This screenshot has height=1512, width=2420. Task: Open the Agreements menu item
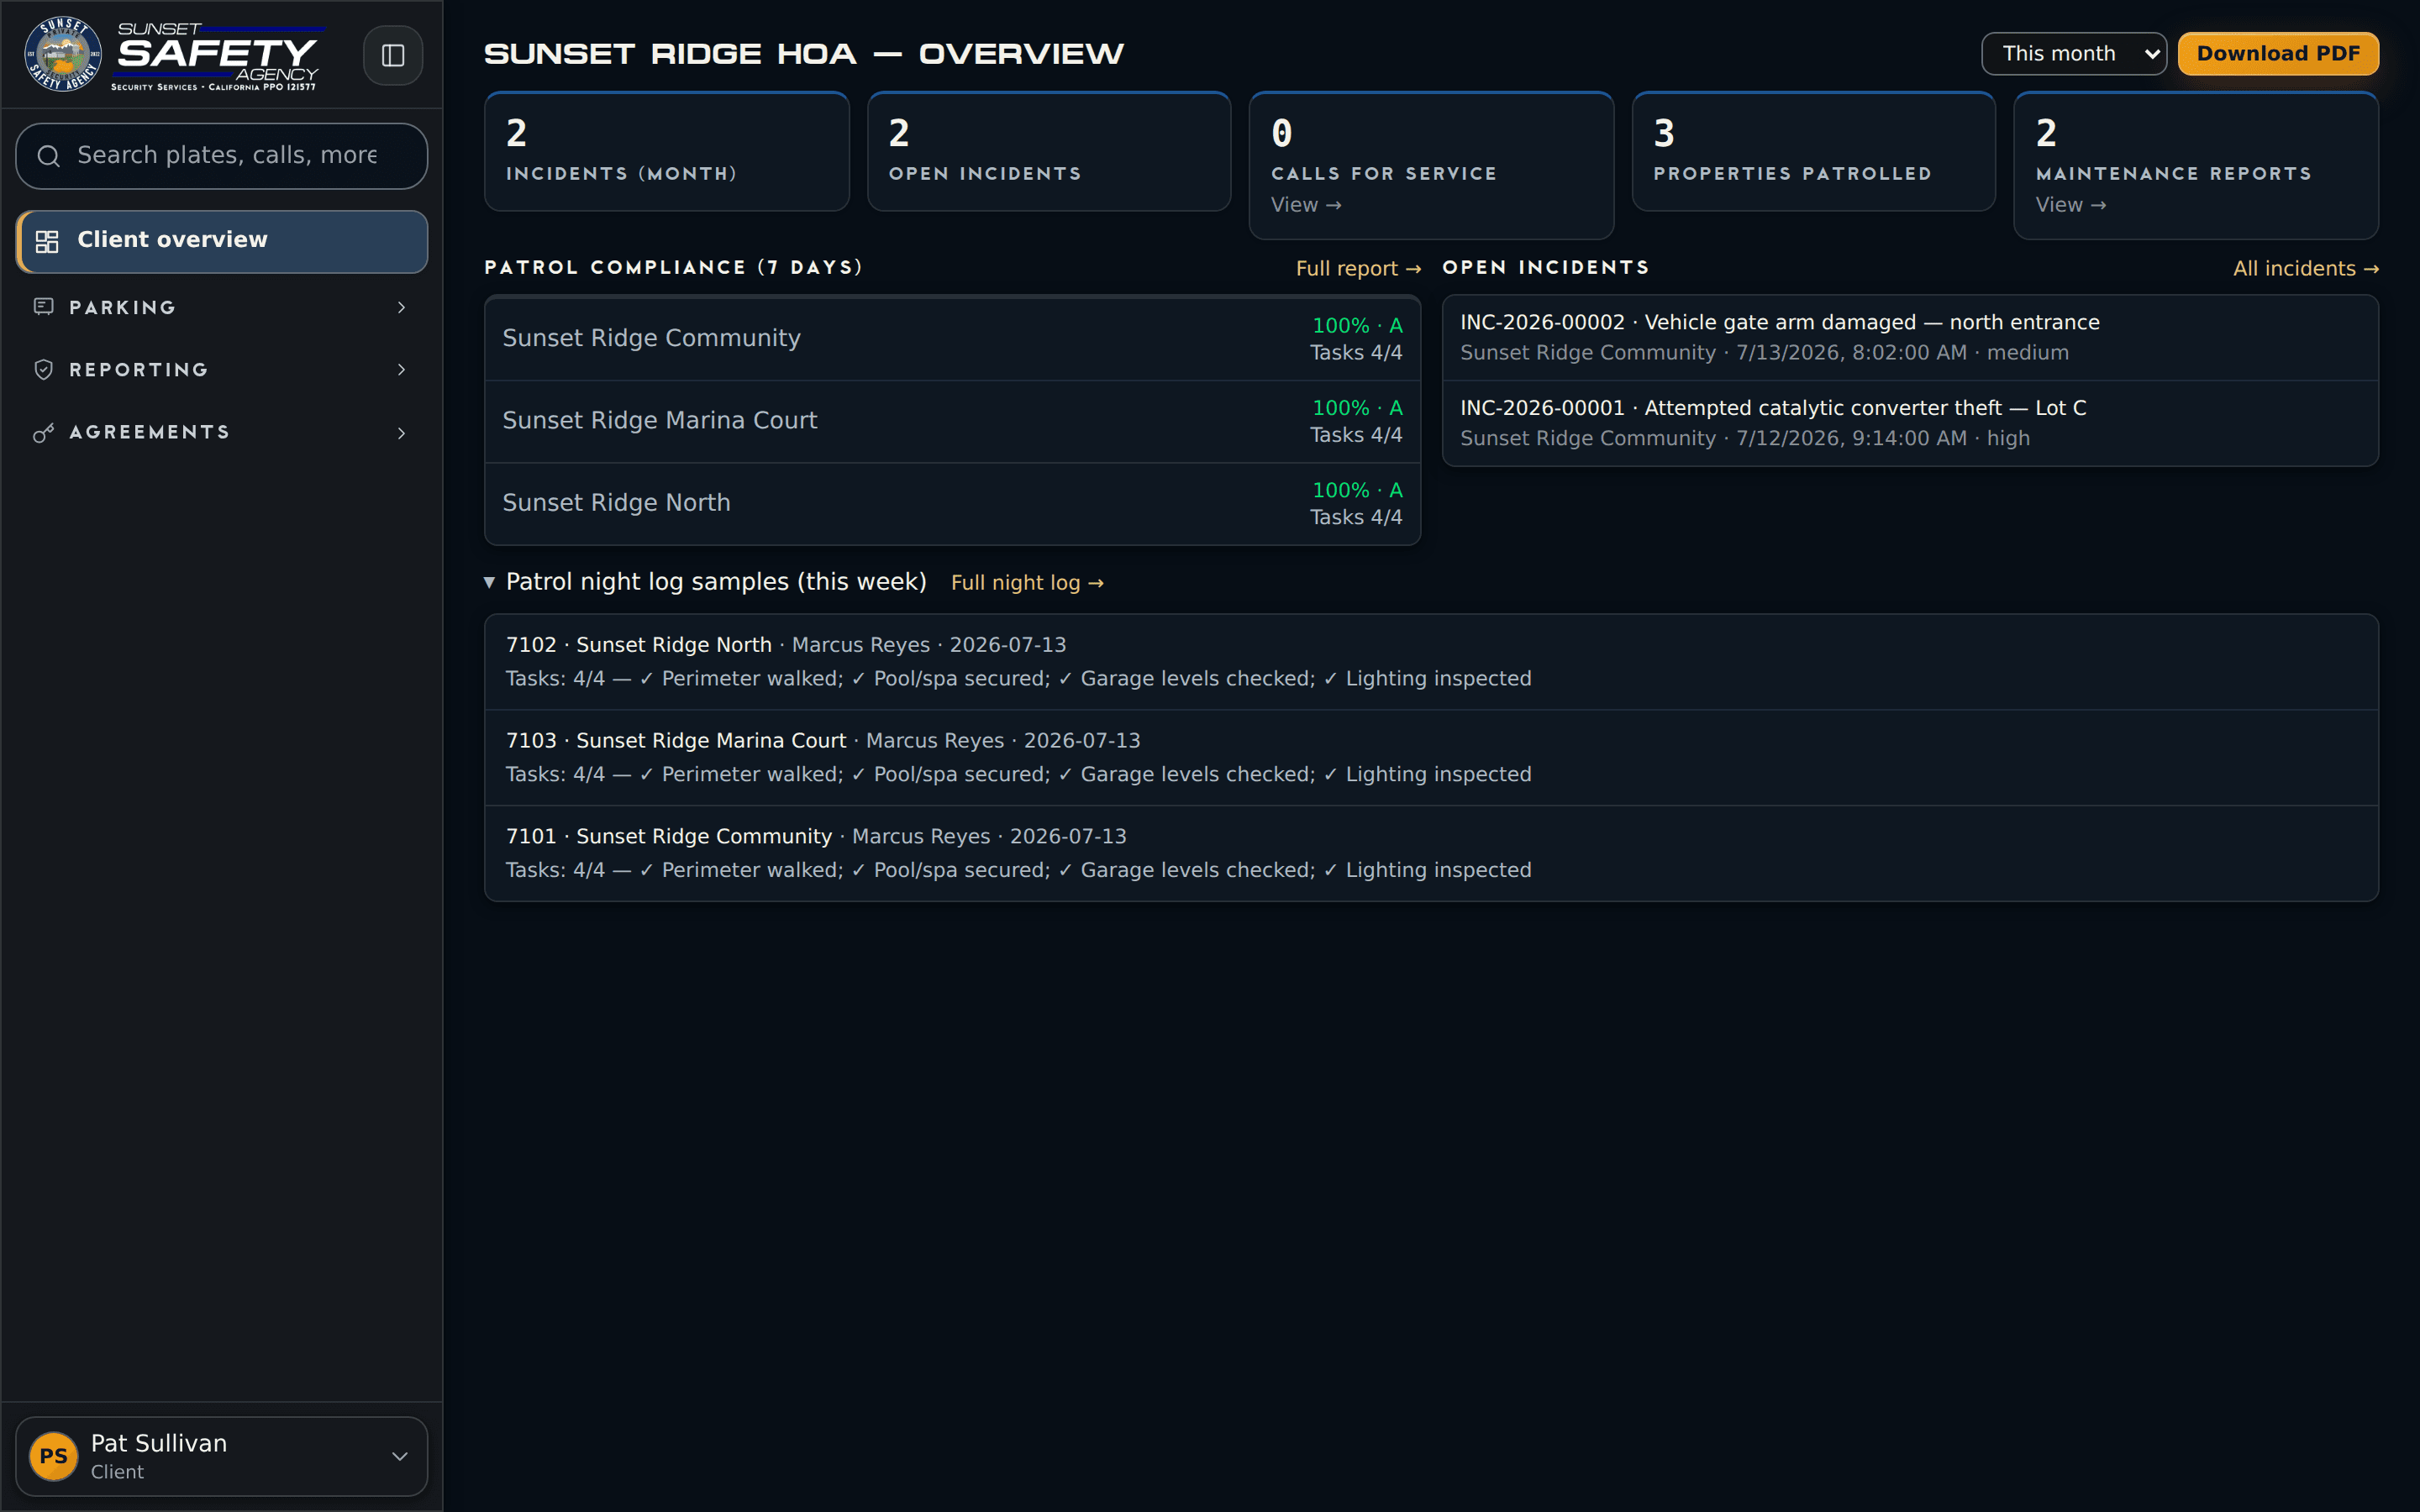222,433
